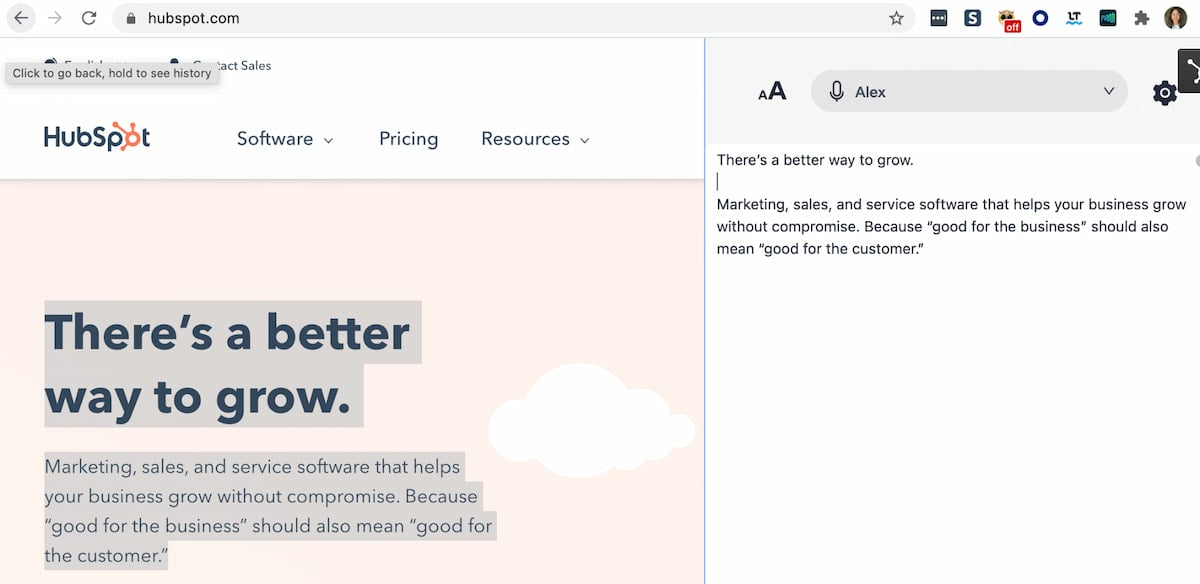Click the microphone icon beside Alex
Screen dimensions: 1200x584
[x=837, y=92]
